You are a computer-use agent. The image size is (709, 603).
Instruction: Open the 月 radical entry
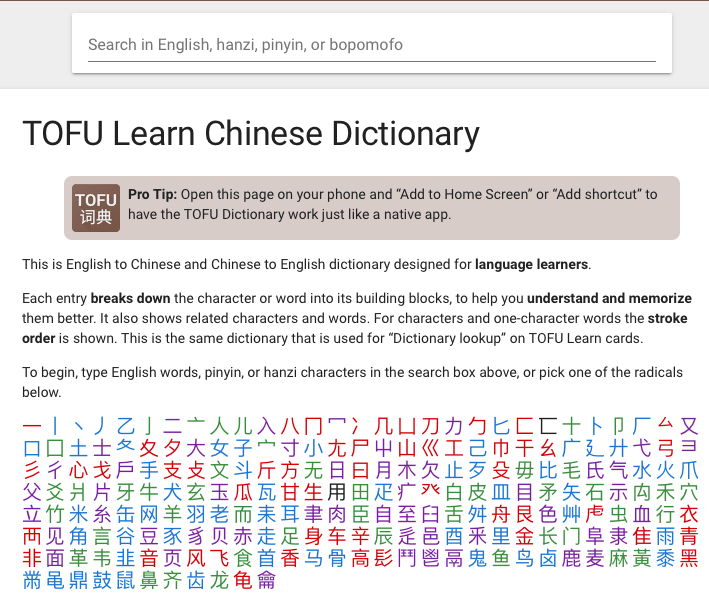pos(384,470)
